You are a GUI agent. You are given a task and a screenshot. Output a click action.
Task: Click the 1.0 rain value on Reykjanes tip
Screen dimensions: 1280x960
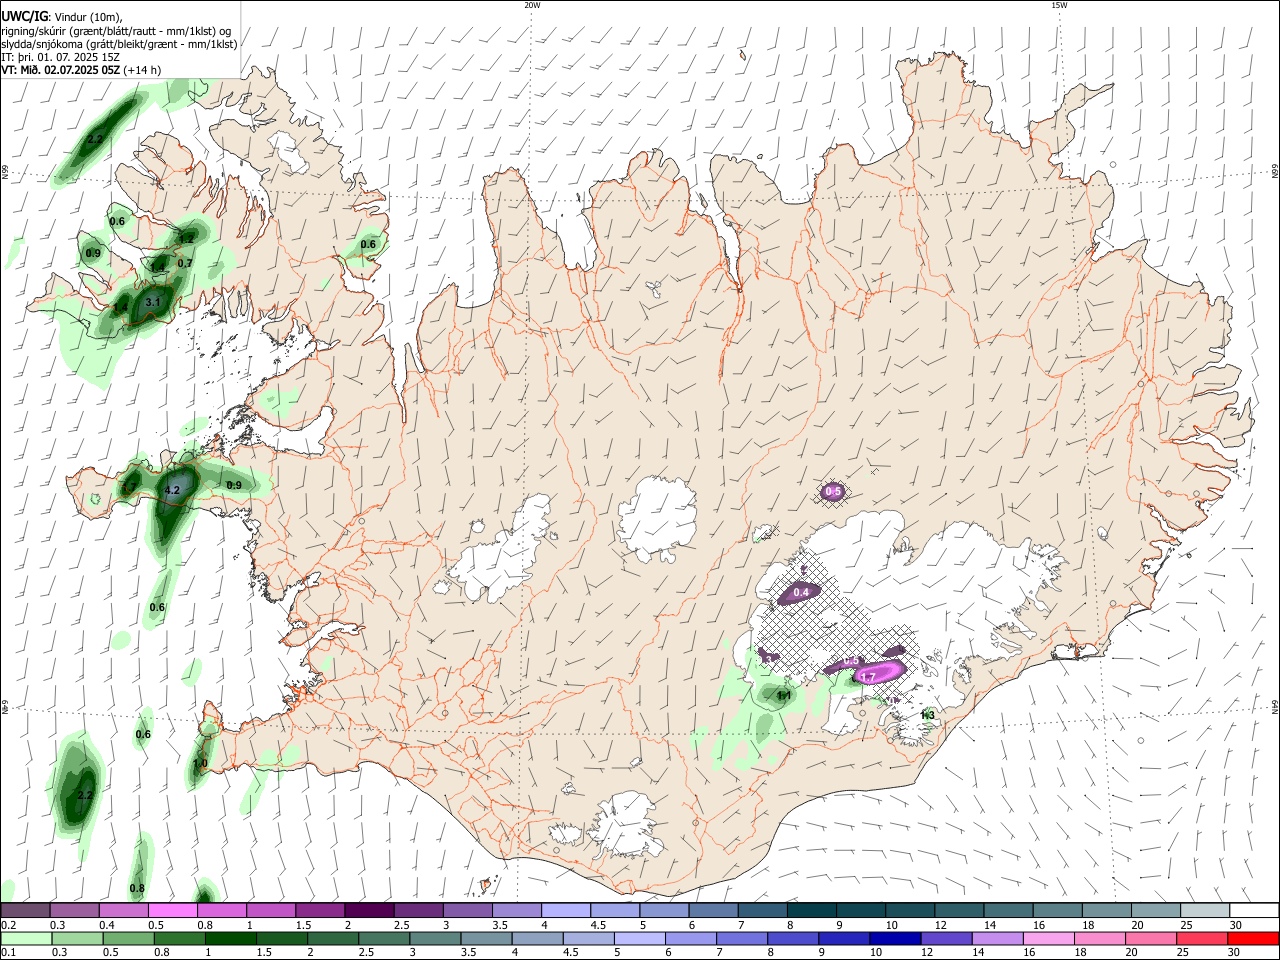click(x=200, y=764)
